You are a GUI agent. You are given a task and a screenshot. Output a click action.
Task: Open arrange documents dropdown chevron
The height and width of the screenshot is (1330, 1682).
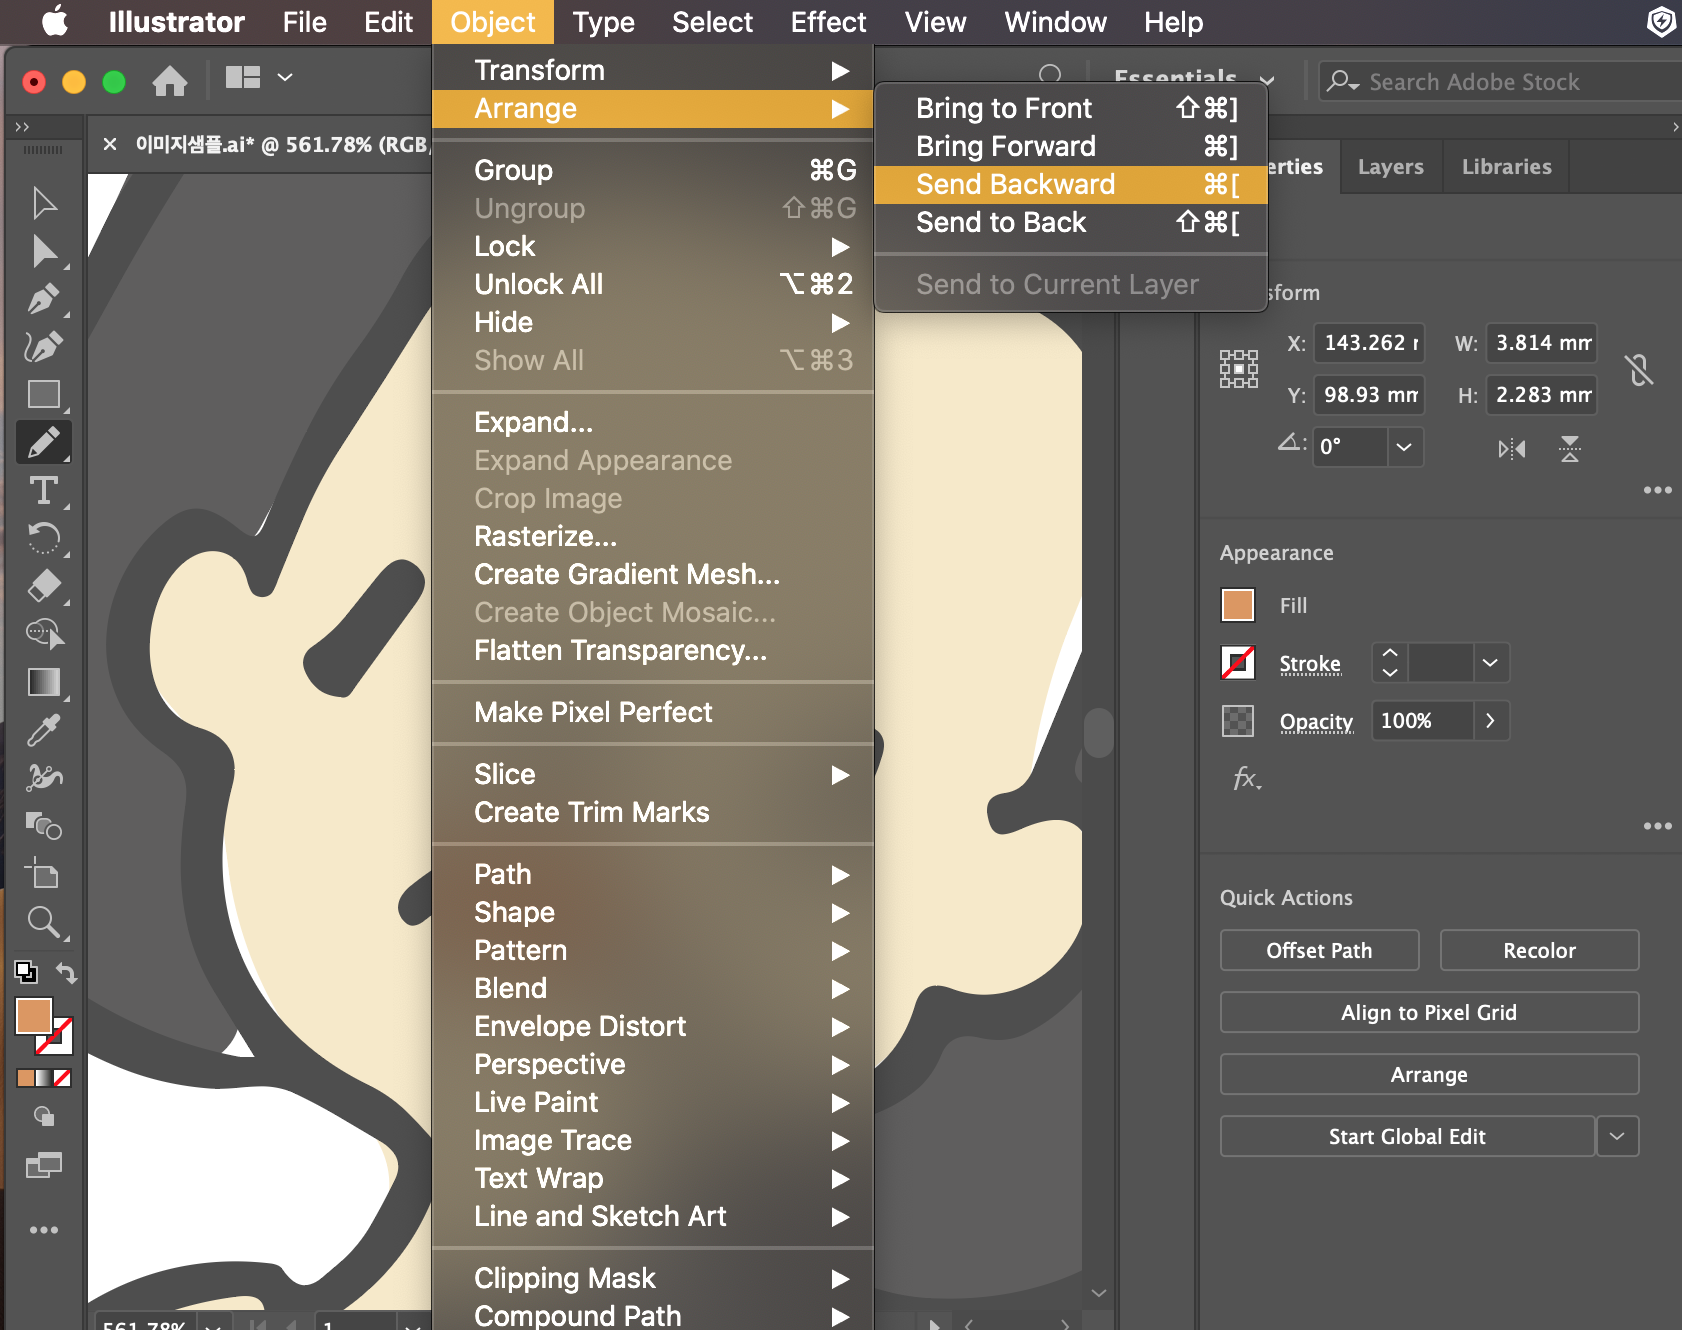(285, 77)
